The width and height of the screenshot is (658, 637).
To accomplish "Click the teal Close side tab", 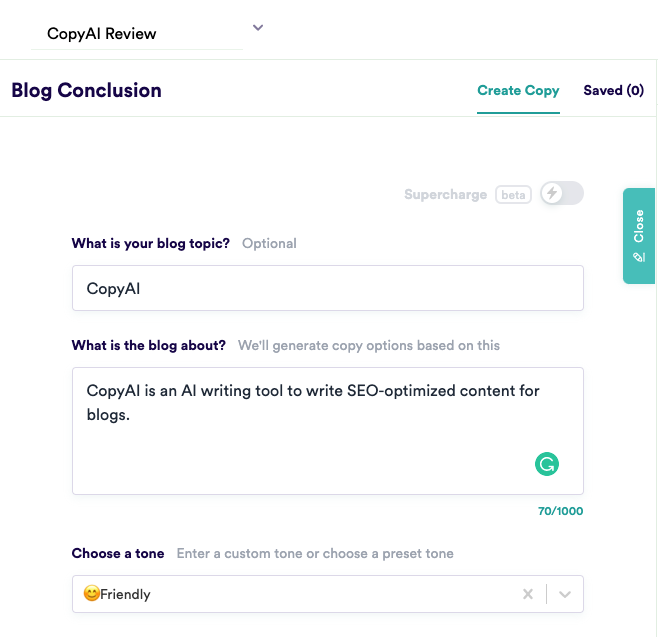I will tap(639, 235).
